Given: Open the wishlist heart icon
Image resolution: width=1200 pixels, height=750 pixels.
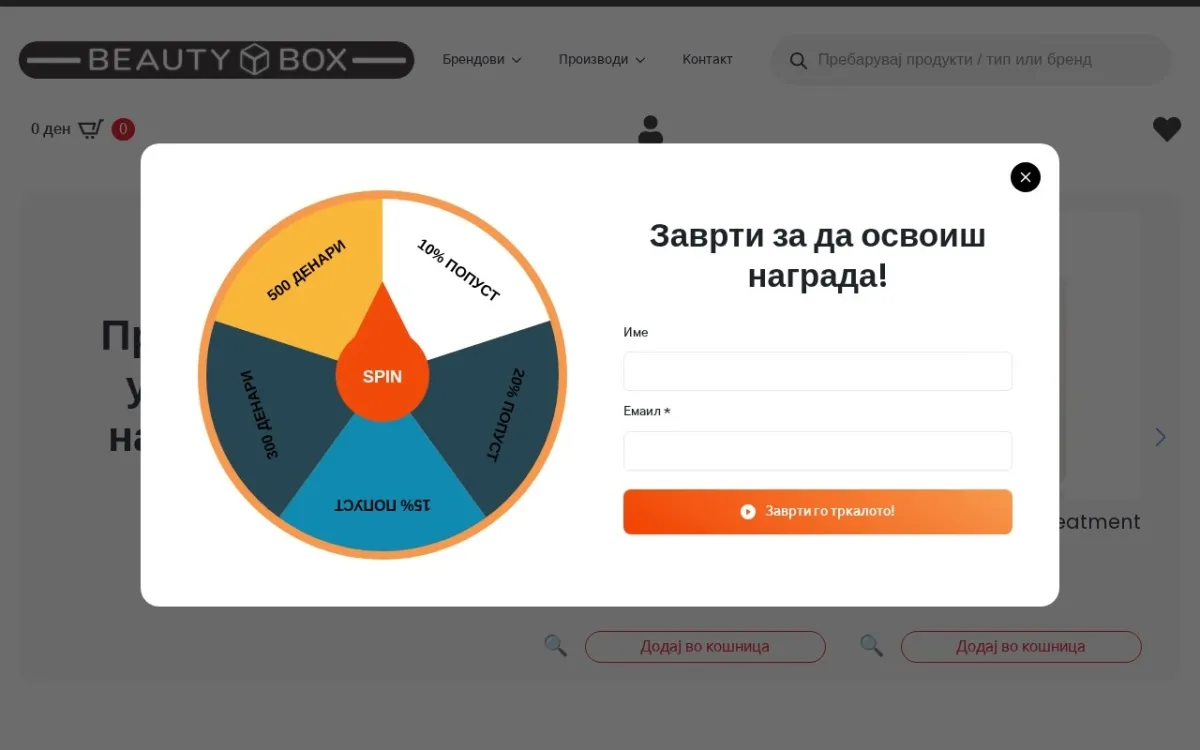Looking at the screenshot, I should (1167, 129).
